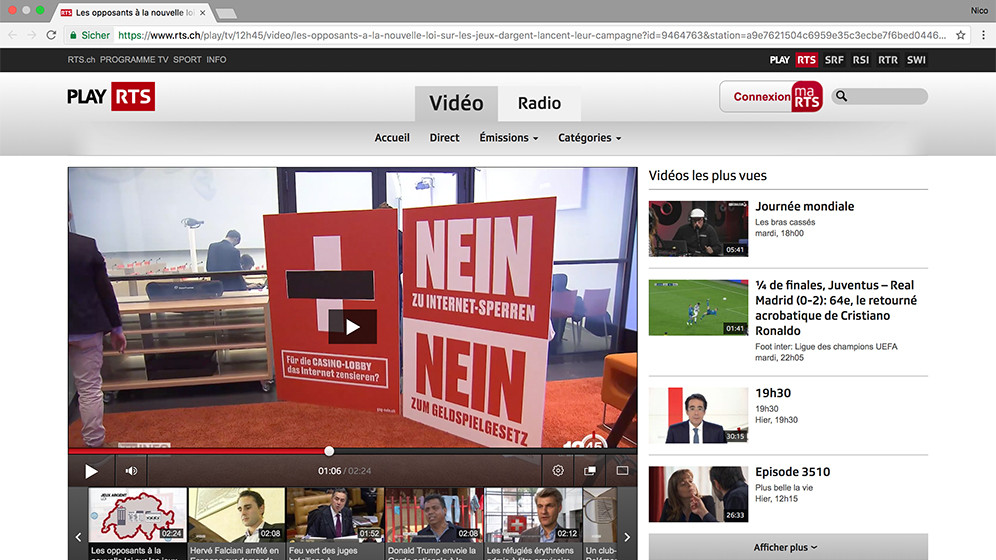
Task: Mute the video volume icon
Action: pyautogui.click(x=131, y=471)
